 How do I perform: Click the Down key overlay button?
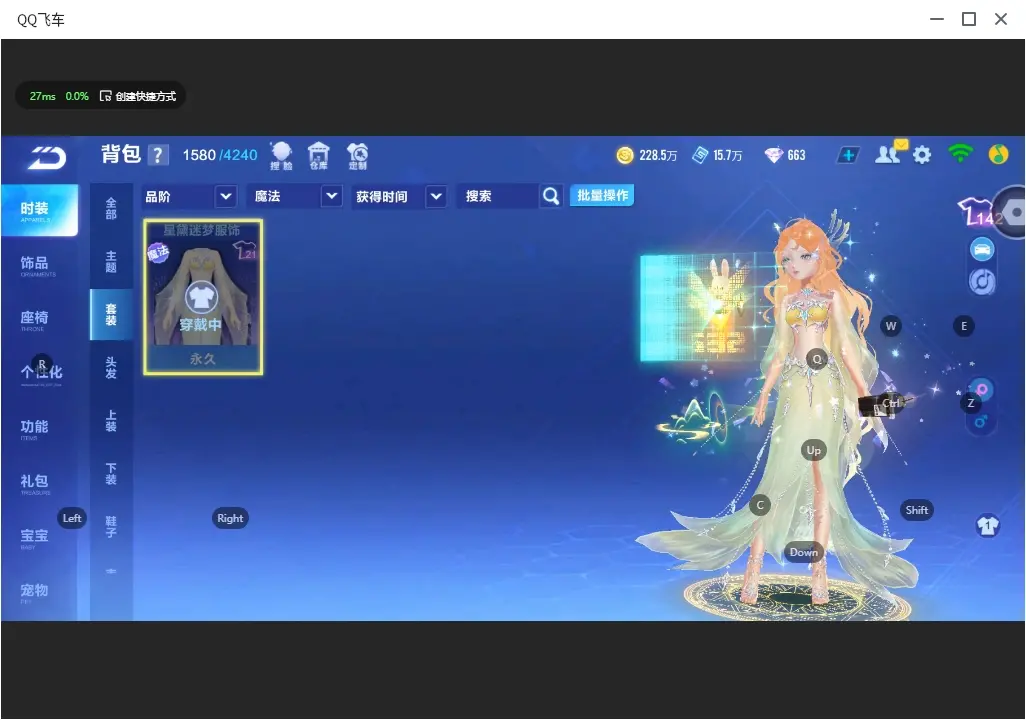(x=804, y=552)
